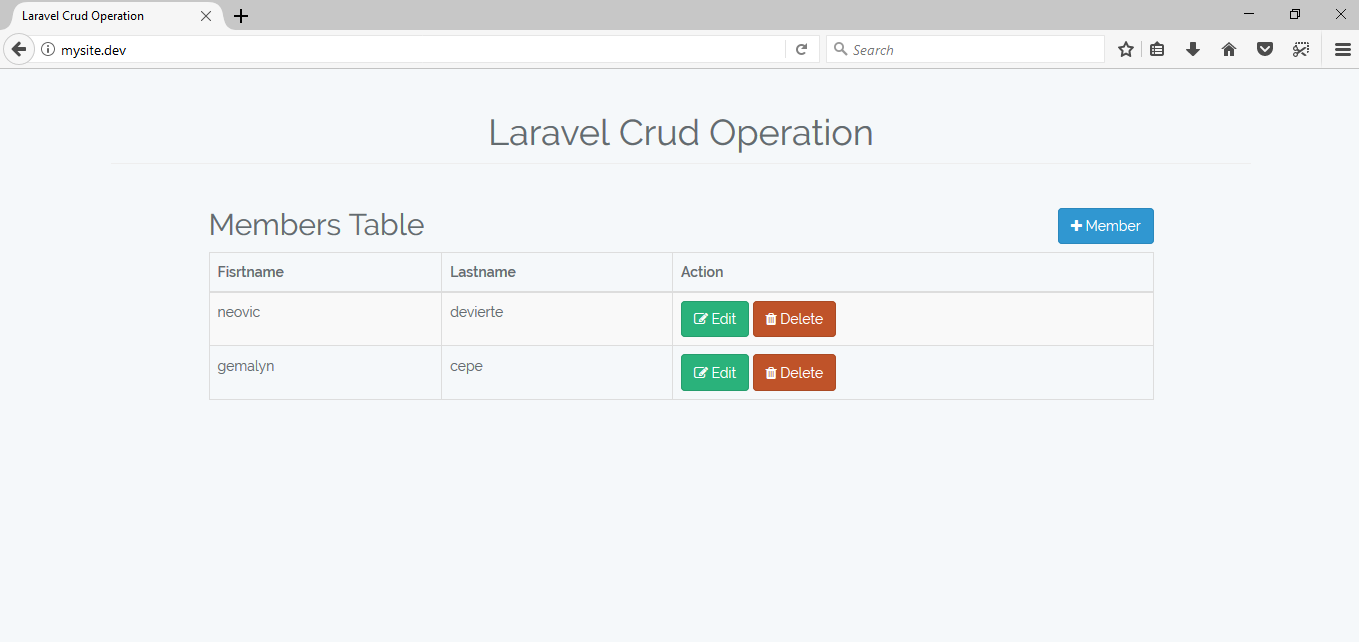This screenshot has height=642, width=1359.
Task: Delete the gemalyn cepe member
Action: pos(794,373)
